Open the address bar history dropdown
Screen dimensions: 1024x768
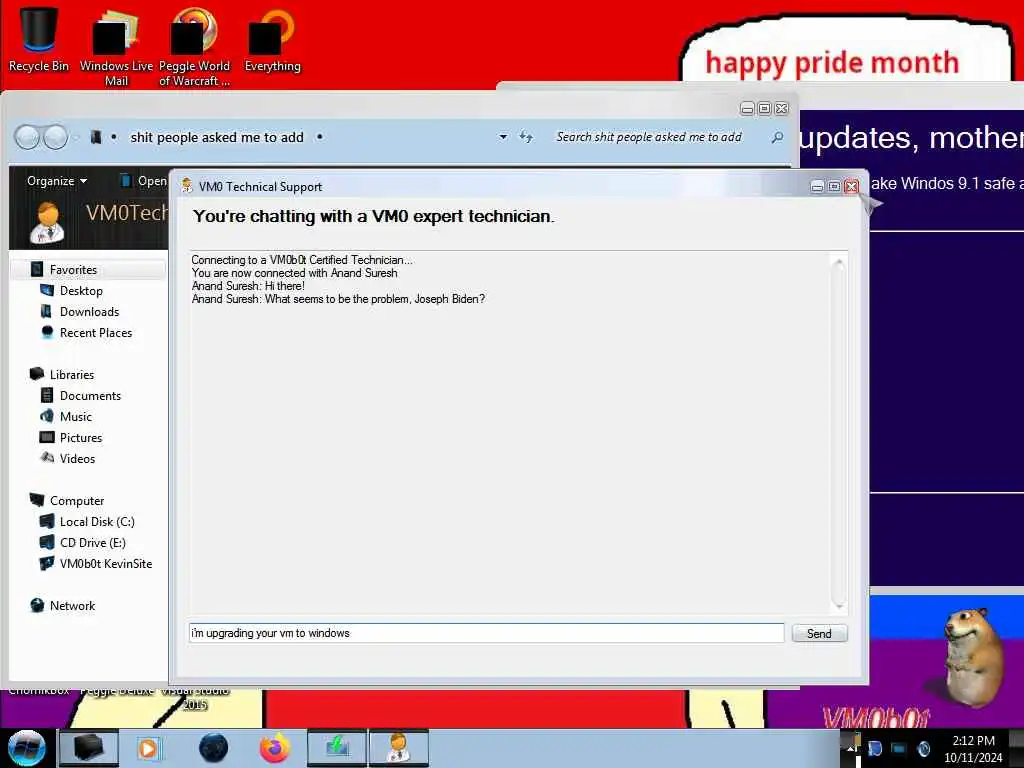[x=503, y=137]
